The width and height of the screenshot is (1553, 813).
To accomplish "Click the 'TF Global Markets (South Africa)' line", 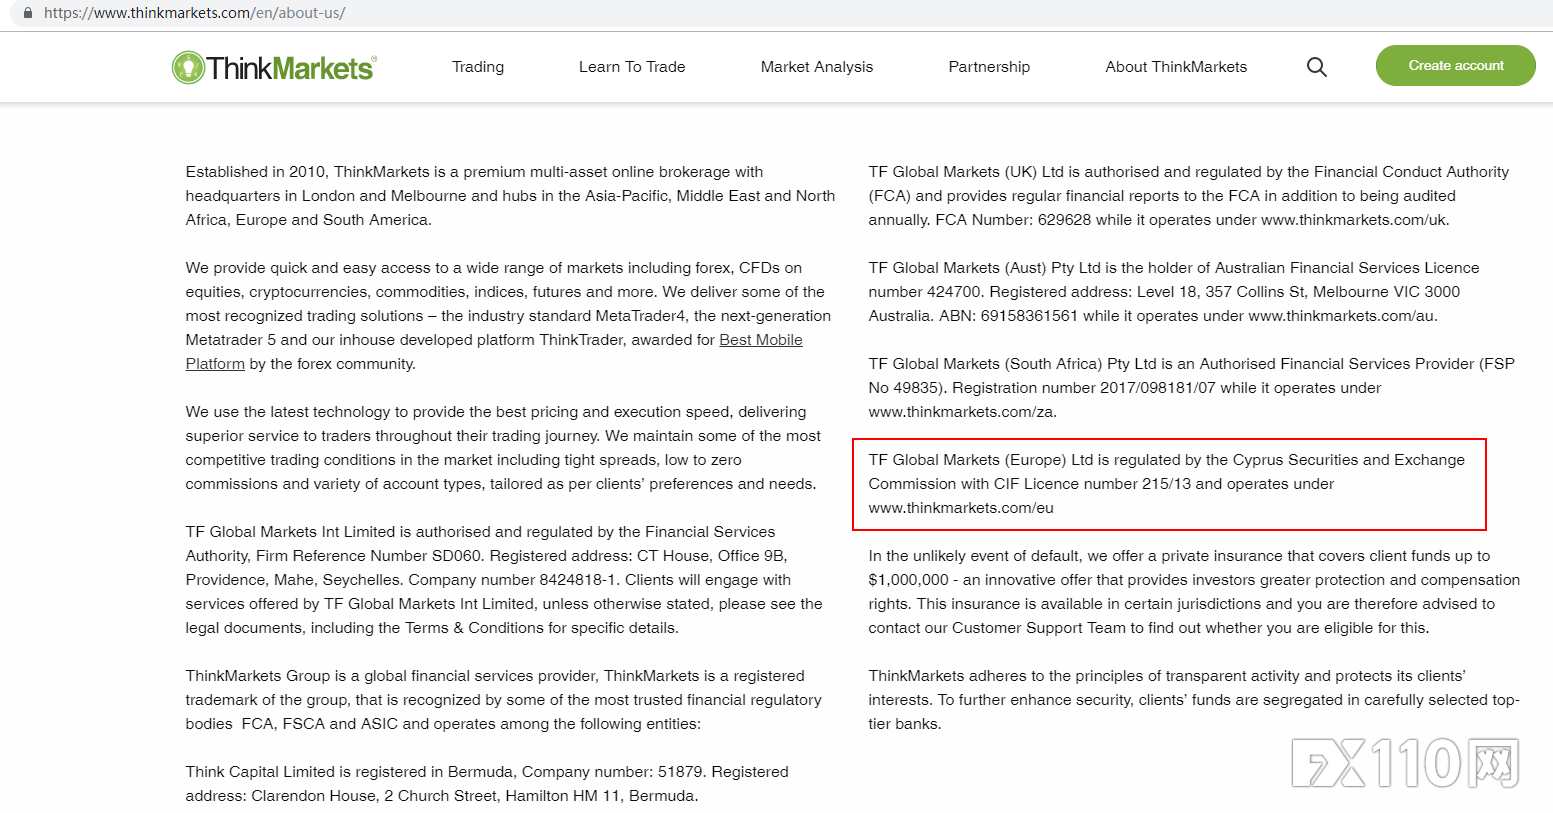I will [1191, 364].
